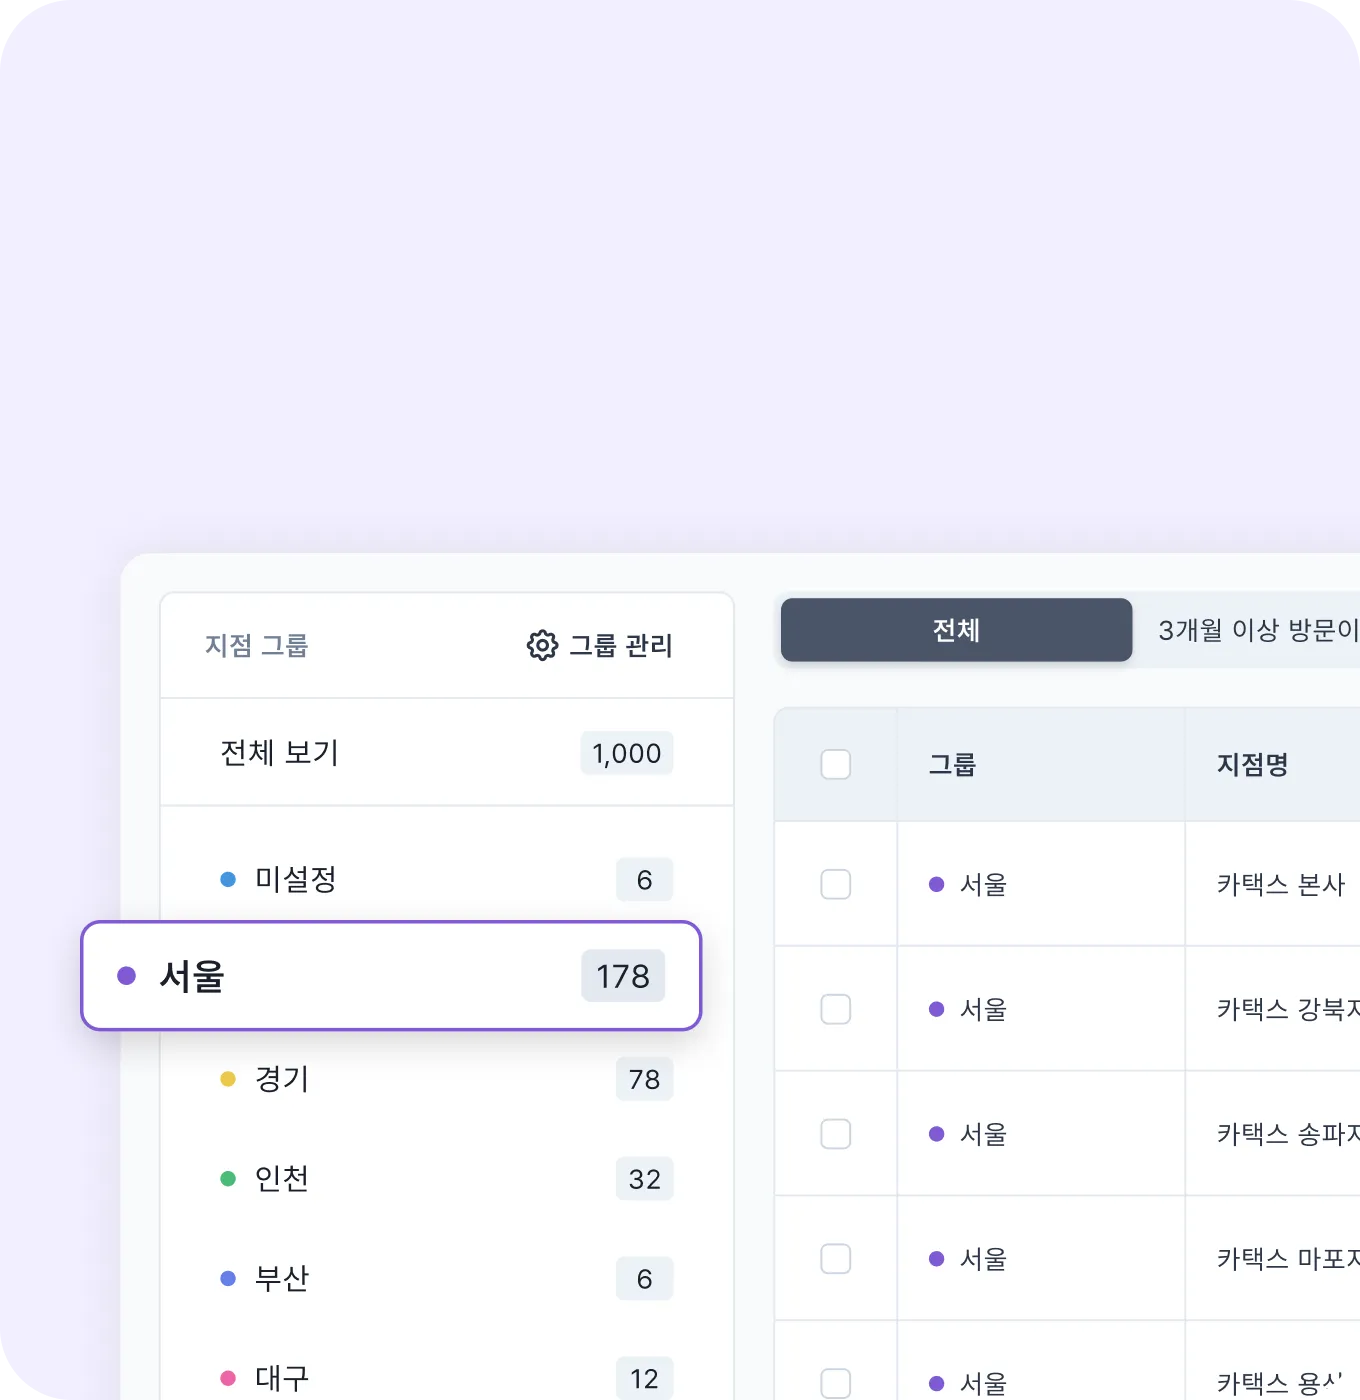The image size is (1360, 1400).
Task: Check the 카택스 강북 row checkbox
Action: (836, 1009)
